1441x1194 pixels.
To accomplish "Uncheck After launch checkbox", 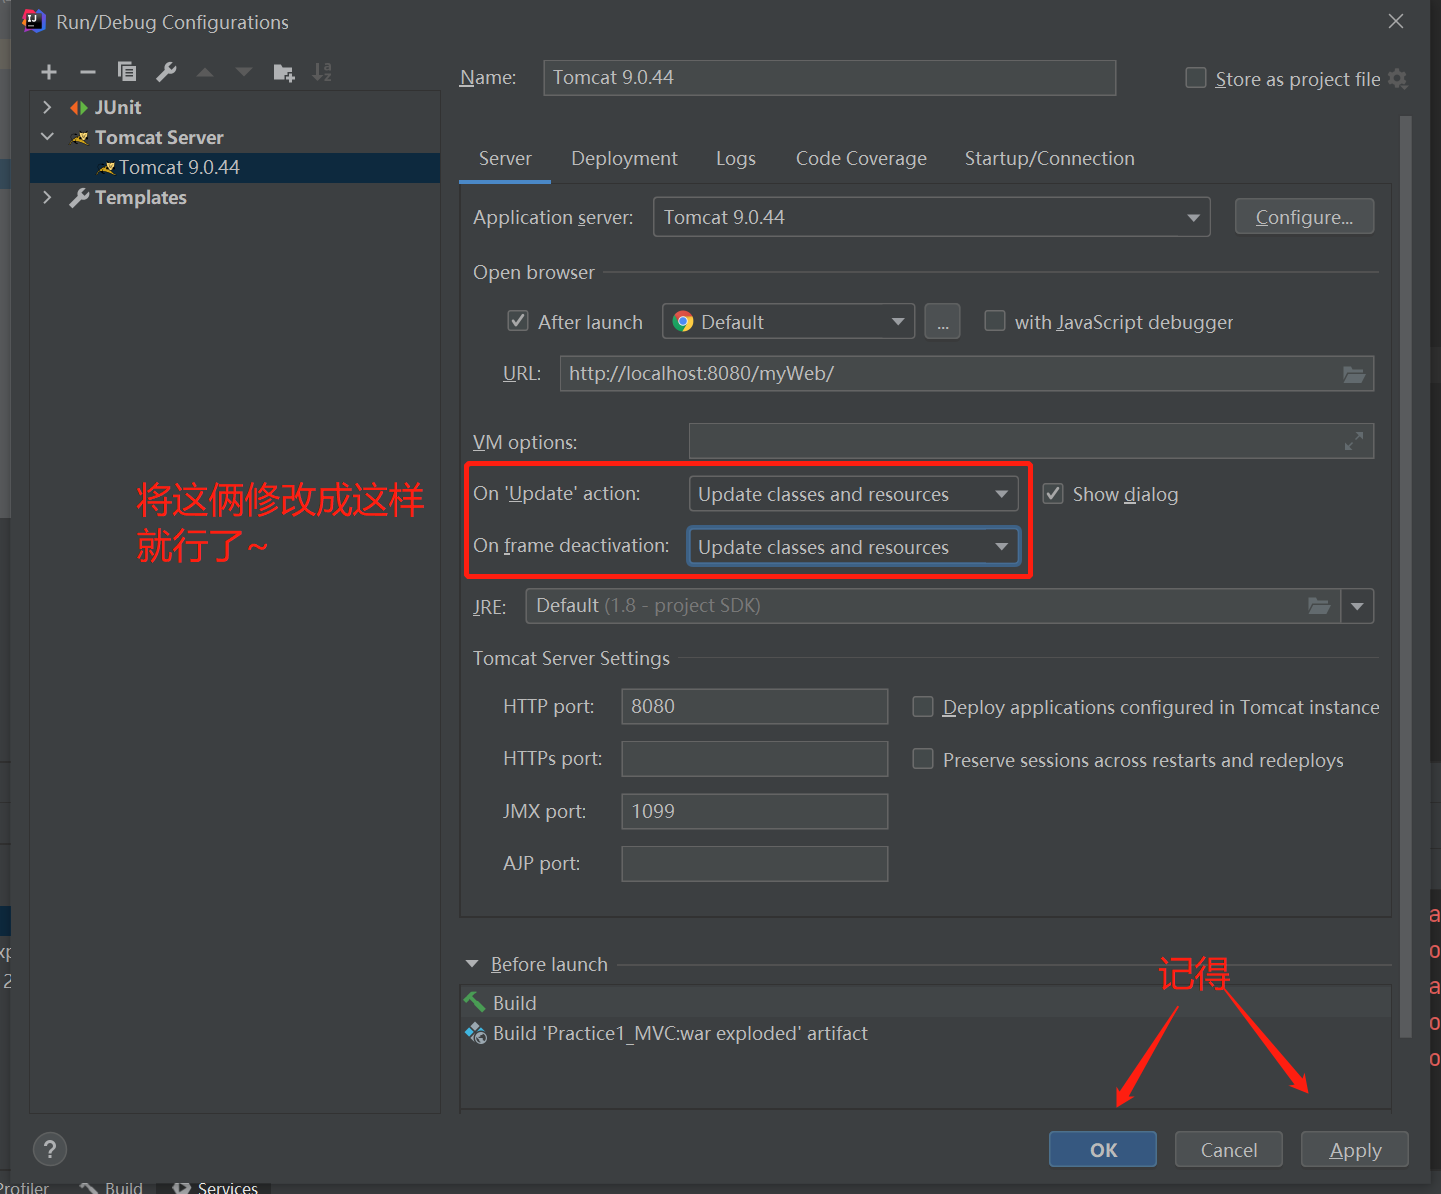I will point(518,321).
